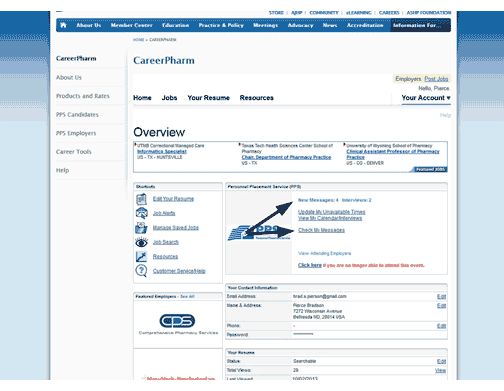The image size is (504, 391).
Task: Open the Advocacy menu
Action: click(x=300, y=25)
